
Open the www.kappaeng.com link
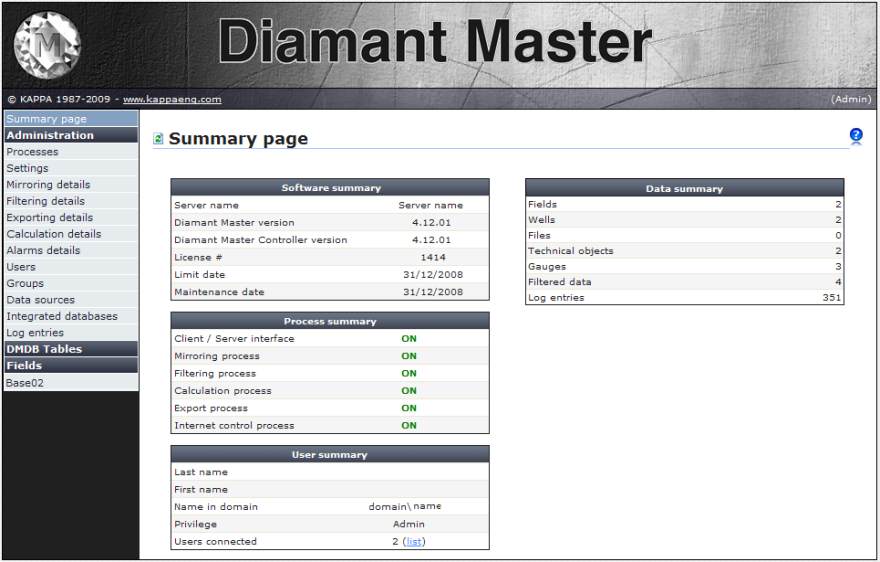pyautogui.click(x=172, y=99)
